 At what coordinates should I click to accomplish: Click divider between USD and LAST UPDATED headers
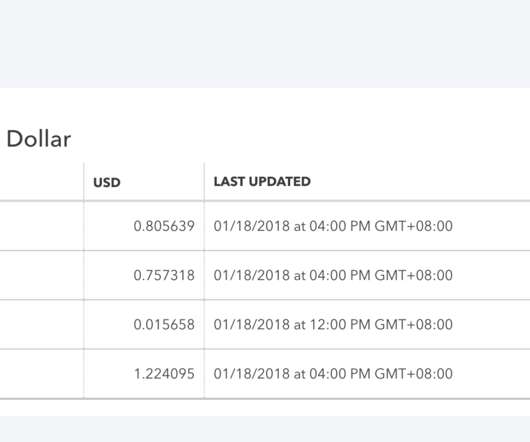tap(204, 182)
